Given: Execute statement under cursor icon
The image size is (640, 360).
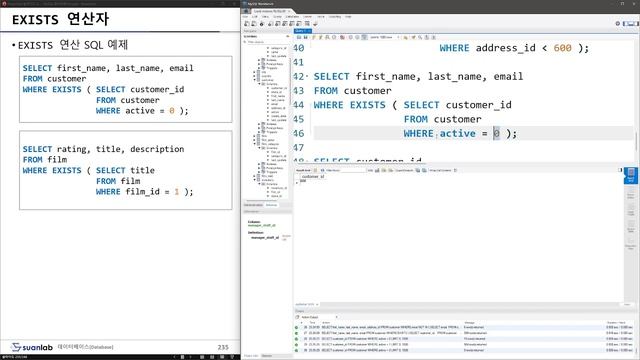Looking at the screenshot, I should [320, 37].
